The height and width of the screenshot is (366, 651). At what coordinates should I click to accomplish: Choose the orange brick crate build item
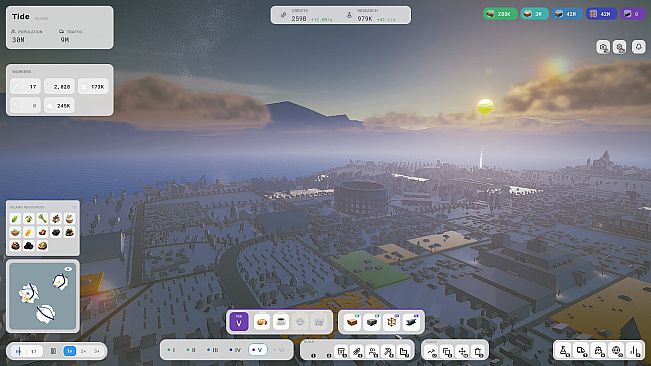352,322
